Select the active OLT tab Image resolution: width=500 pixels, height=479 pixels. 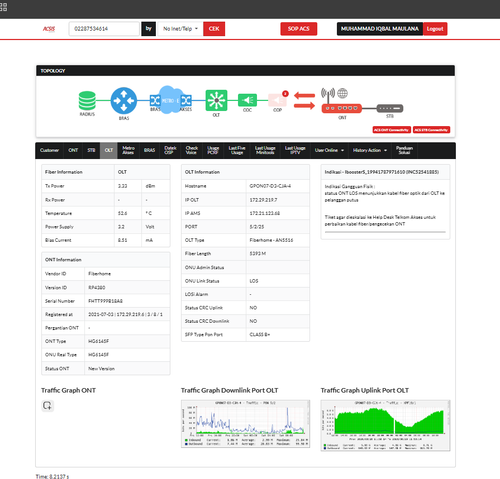coord(109,150)
